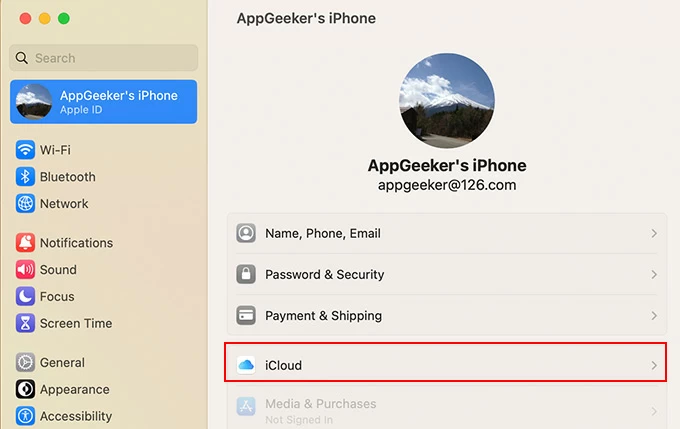Image resolution: width=680 pixels, height=429 pixels.
Task: Click the Focus moon icon
Action: tap(26, 297)
